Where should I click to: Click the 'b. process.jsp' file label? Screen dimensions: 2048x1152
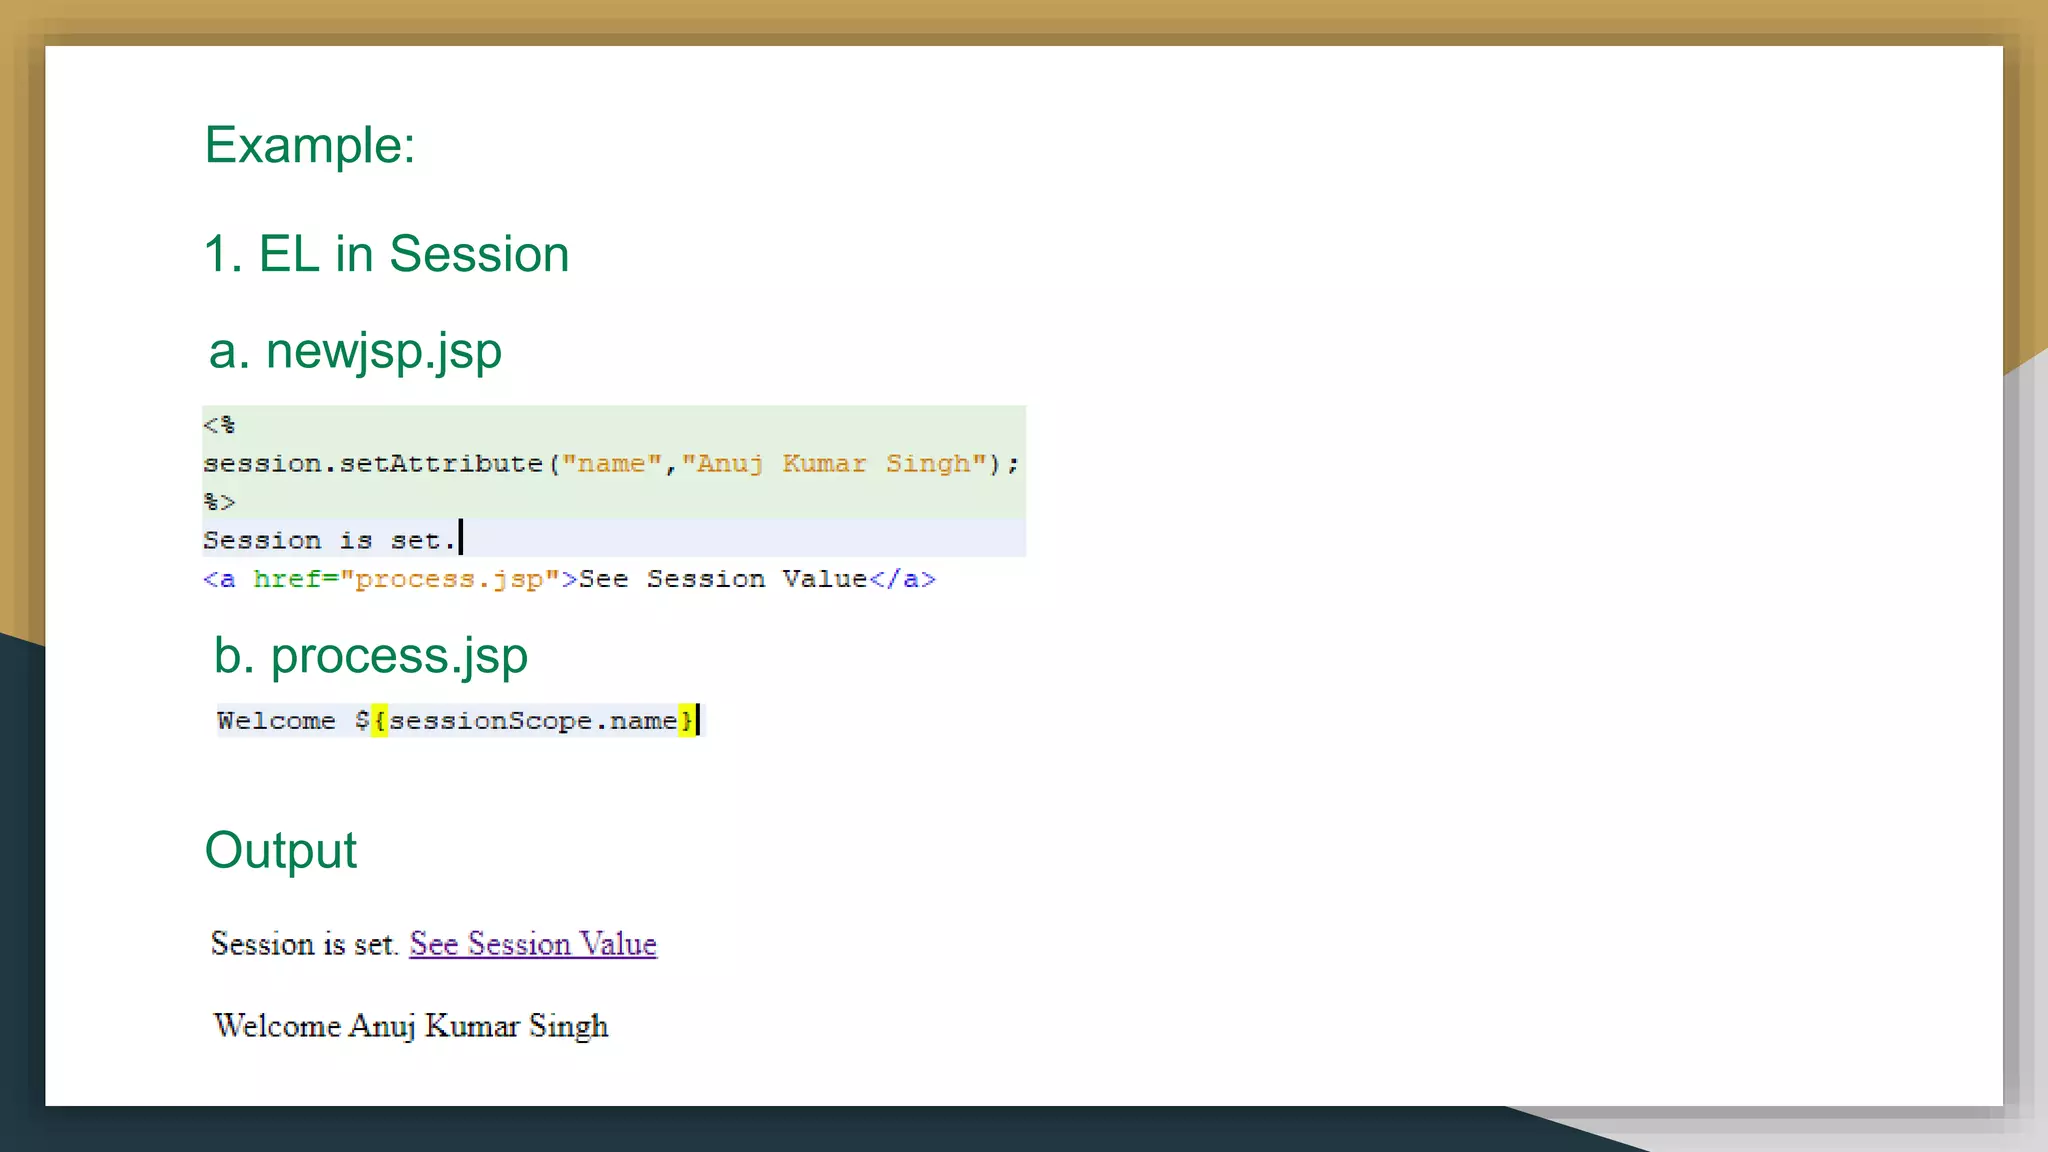click(x=370, y=657)
